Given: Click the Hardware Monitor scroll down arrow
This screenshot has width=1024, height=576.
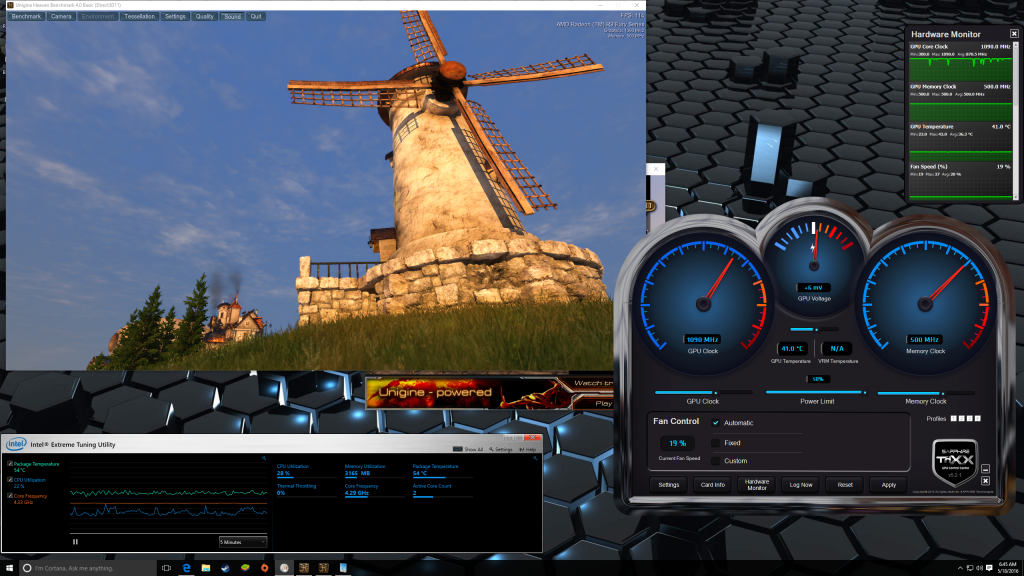Looking at the screenshot, I should click(x=1015, y=196).
